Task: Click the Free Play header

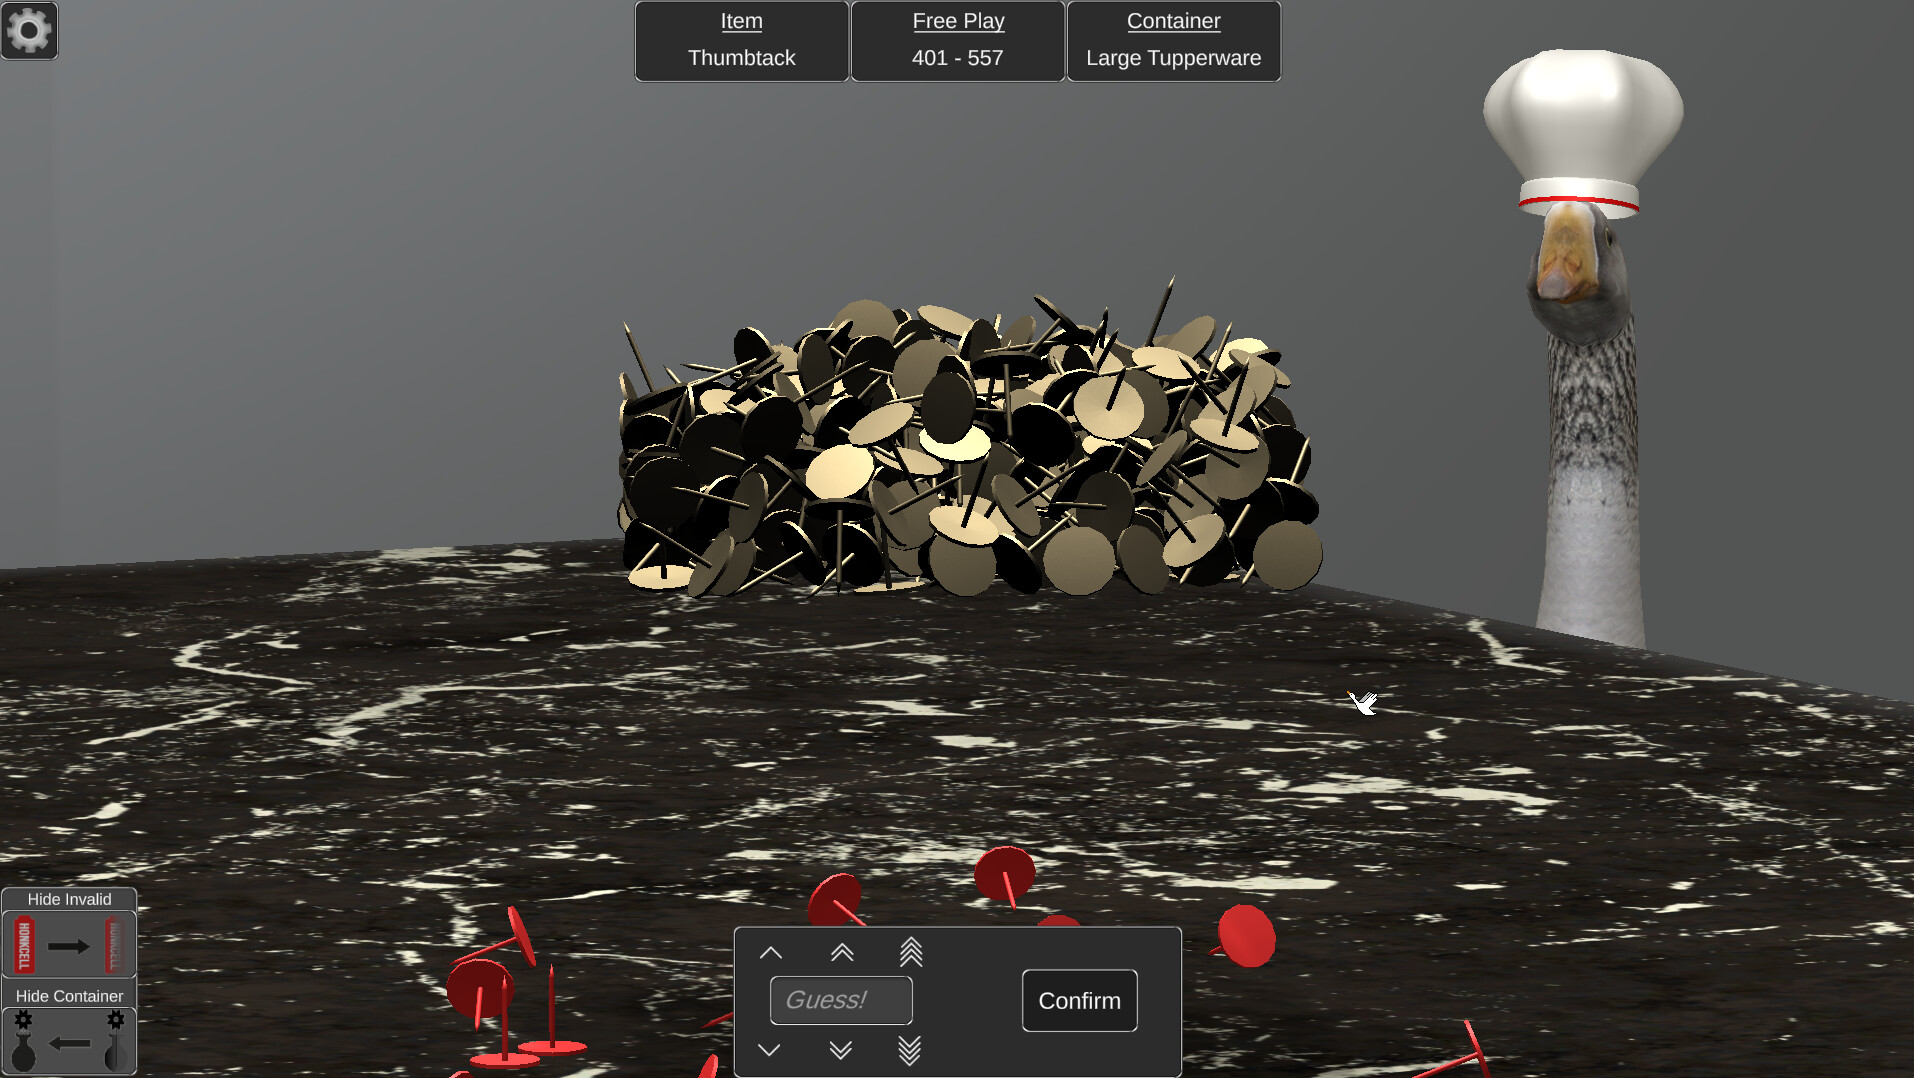Action: point(957,21)
